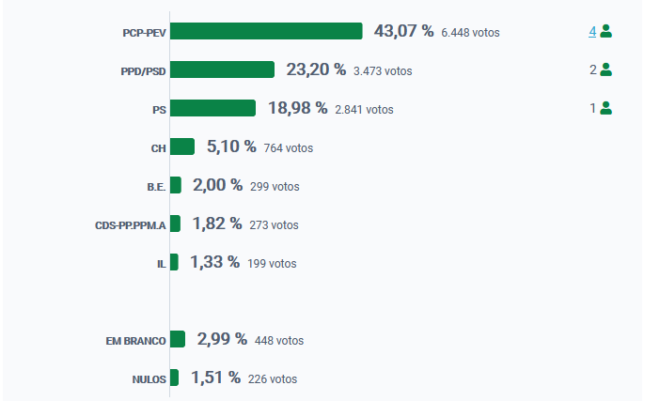Select the IL party label
The width and height of the screenshot is (660, 401).
162,264
